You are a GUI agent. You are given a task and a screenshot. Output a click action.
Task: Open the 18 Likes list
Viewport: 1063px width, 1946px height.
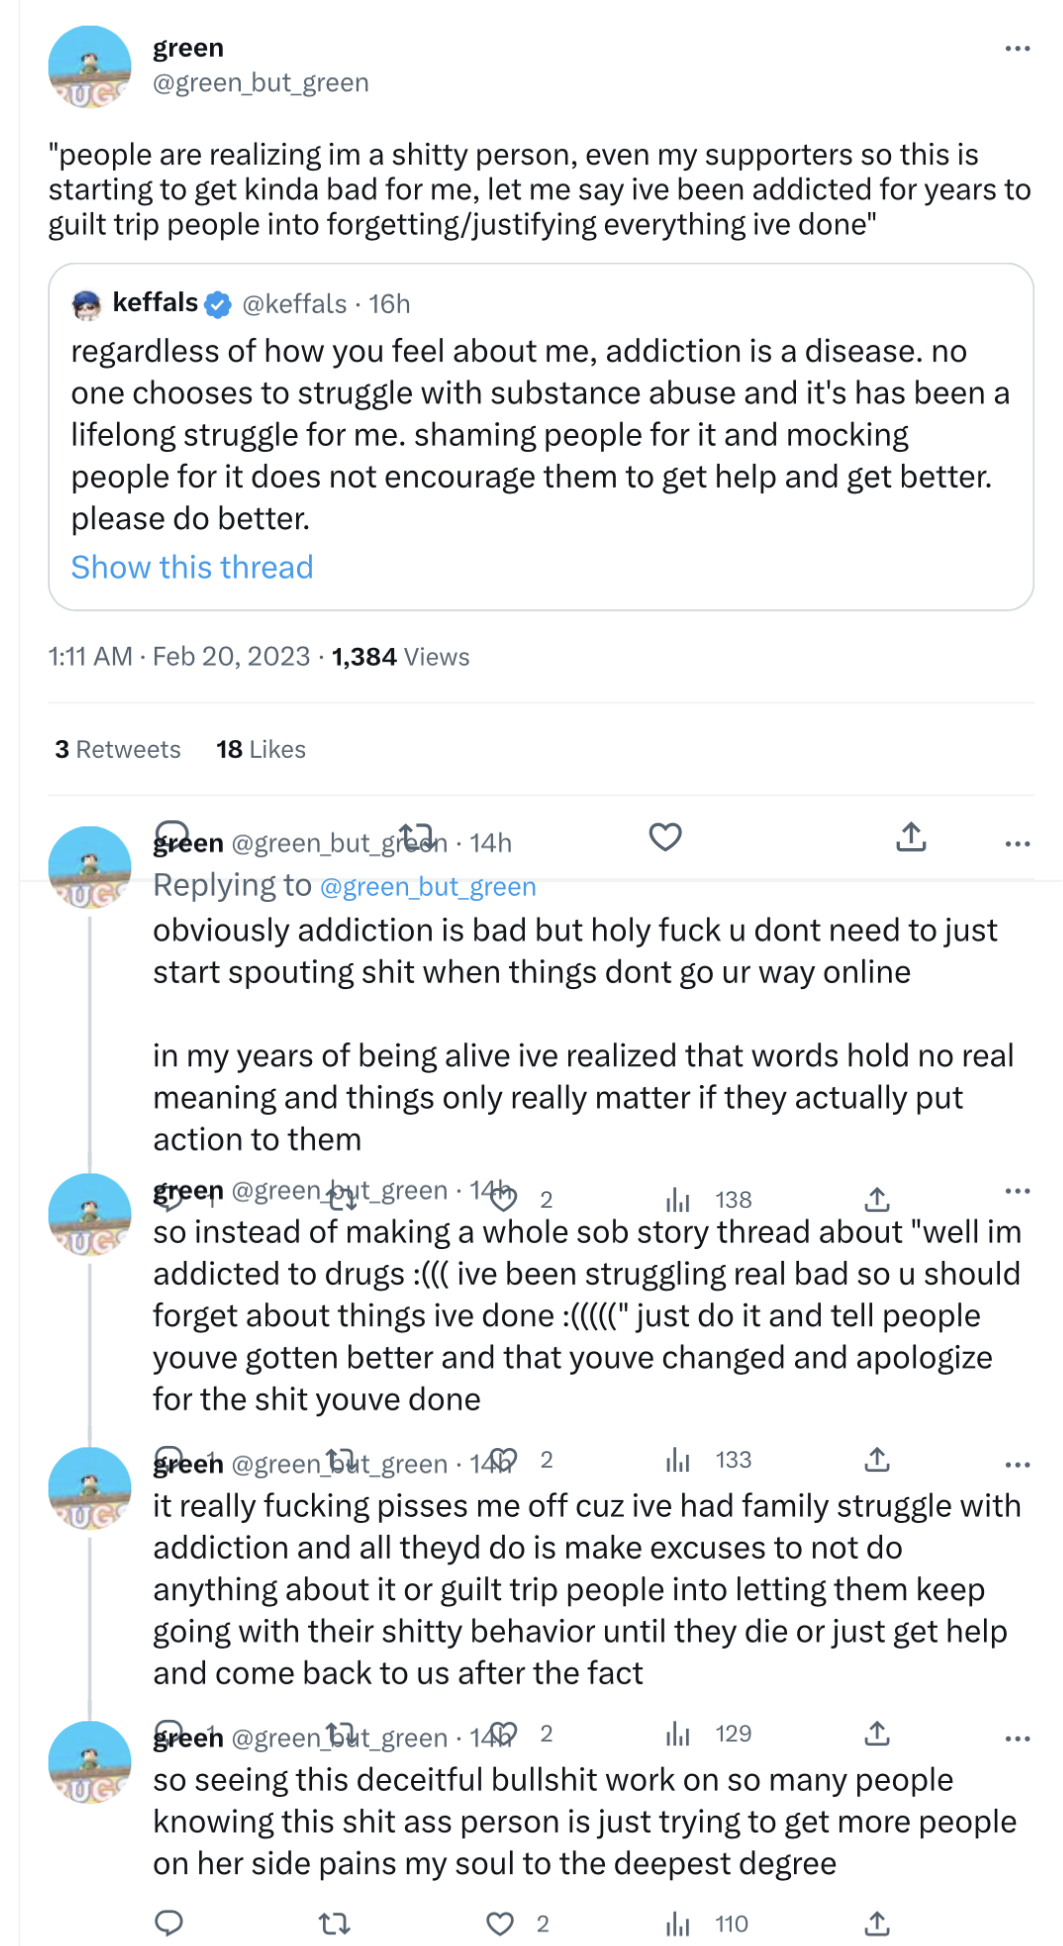(261, 749)
